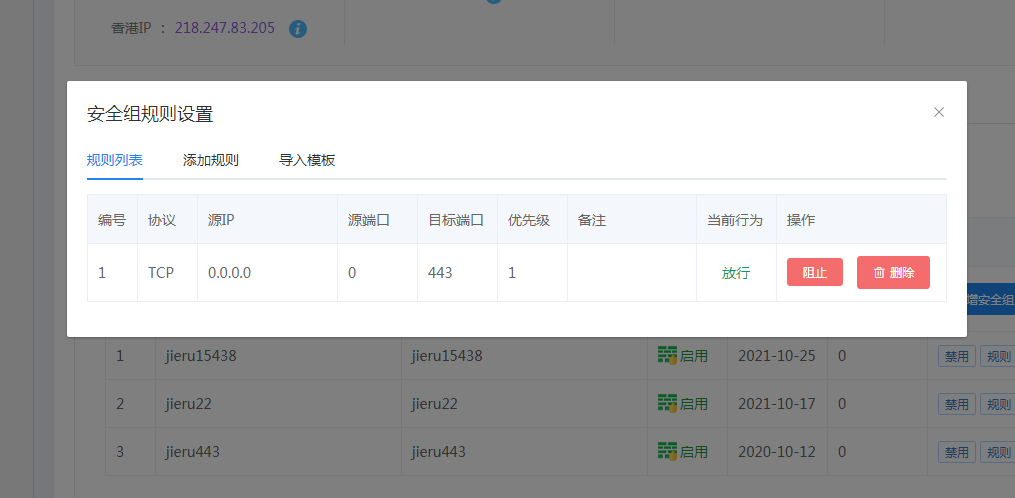
Task: Click the firewall icon in the jieru22 row
Action: pyautogui.click(x=667, y=403)
